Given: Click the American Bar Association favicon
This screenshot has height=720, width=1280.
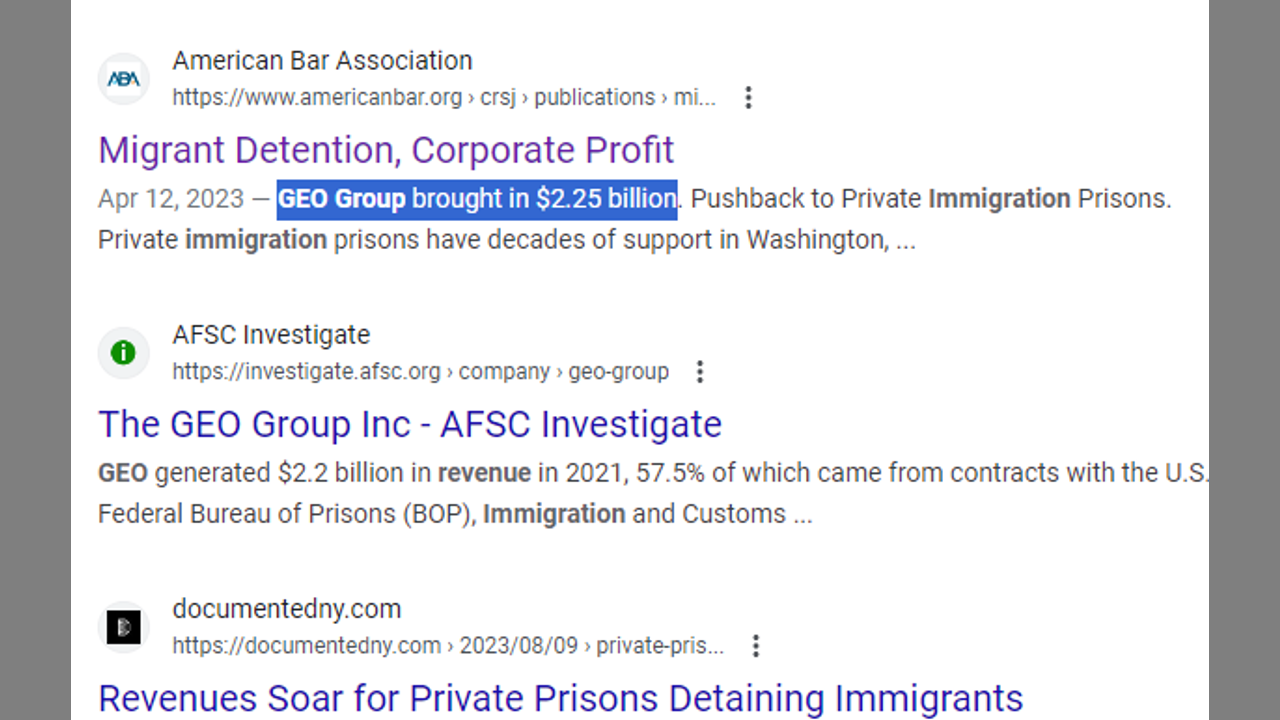Looking at the screenshot, I should click(124, 79).
